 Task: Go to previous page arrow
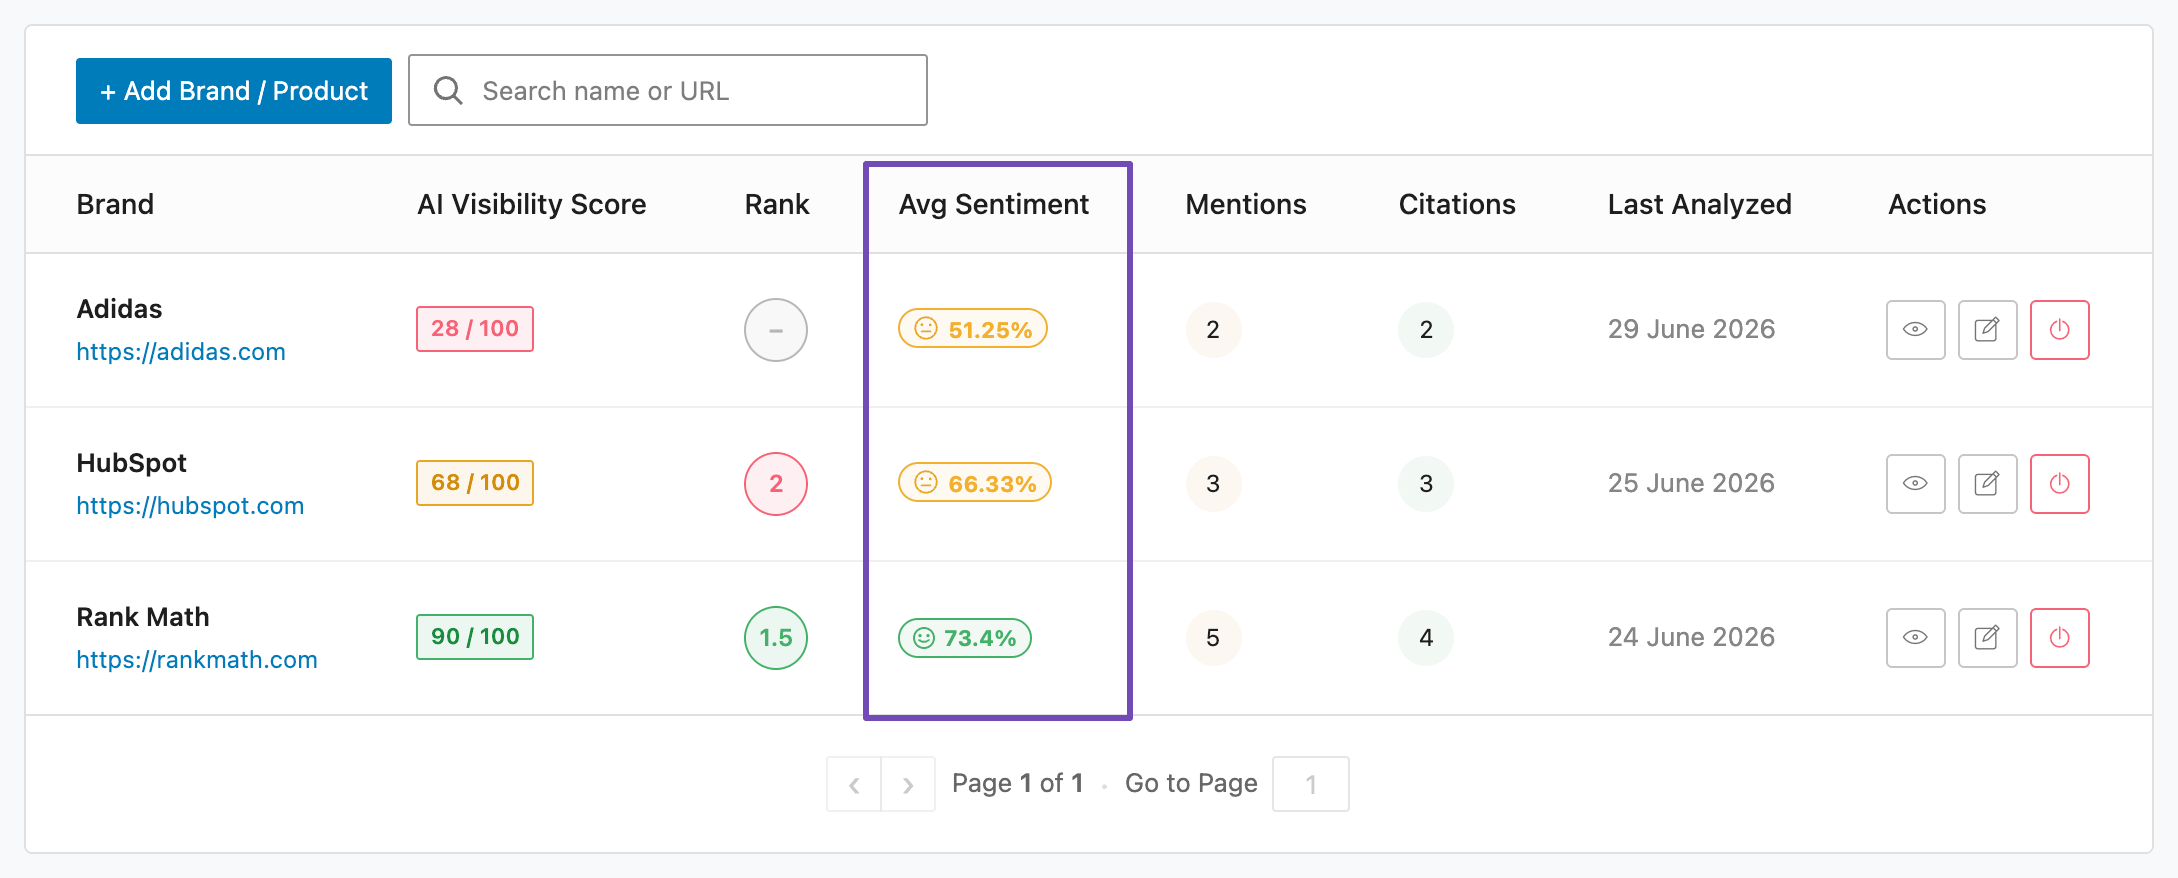(x=854, y=784)
